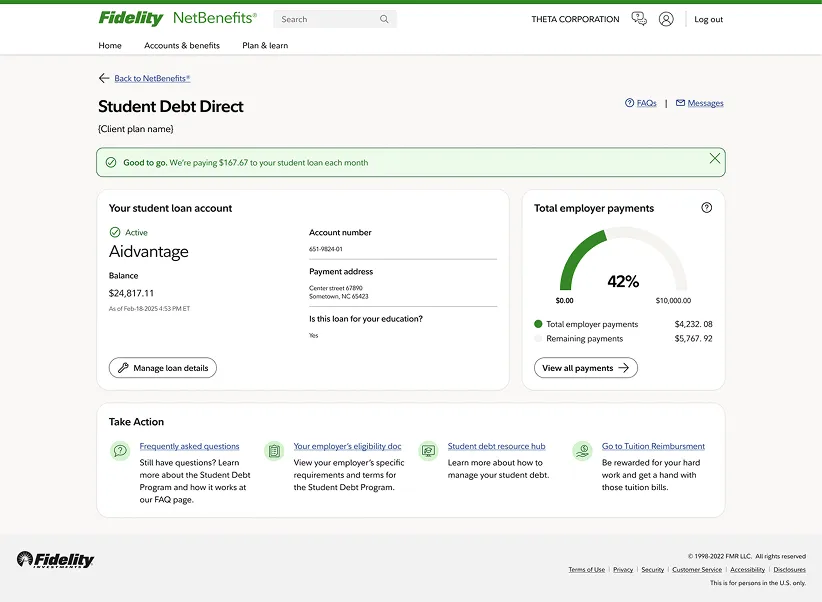Click Log out
822x602 pixels.
click(x=708, y=19)
